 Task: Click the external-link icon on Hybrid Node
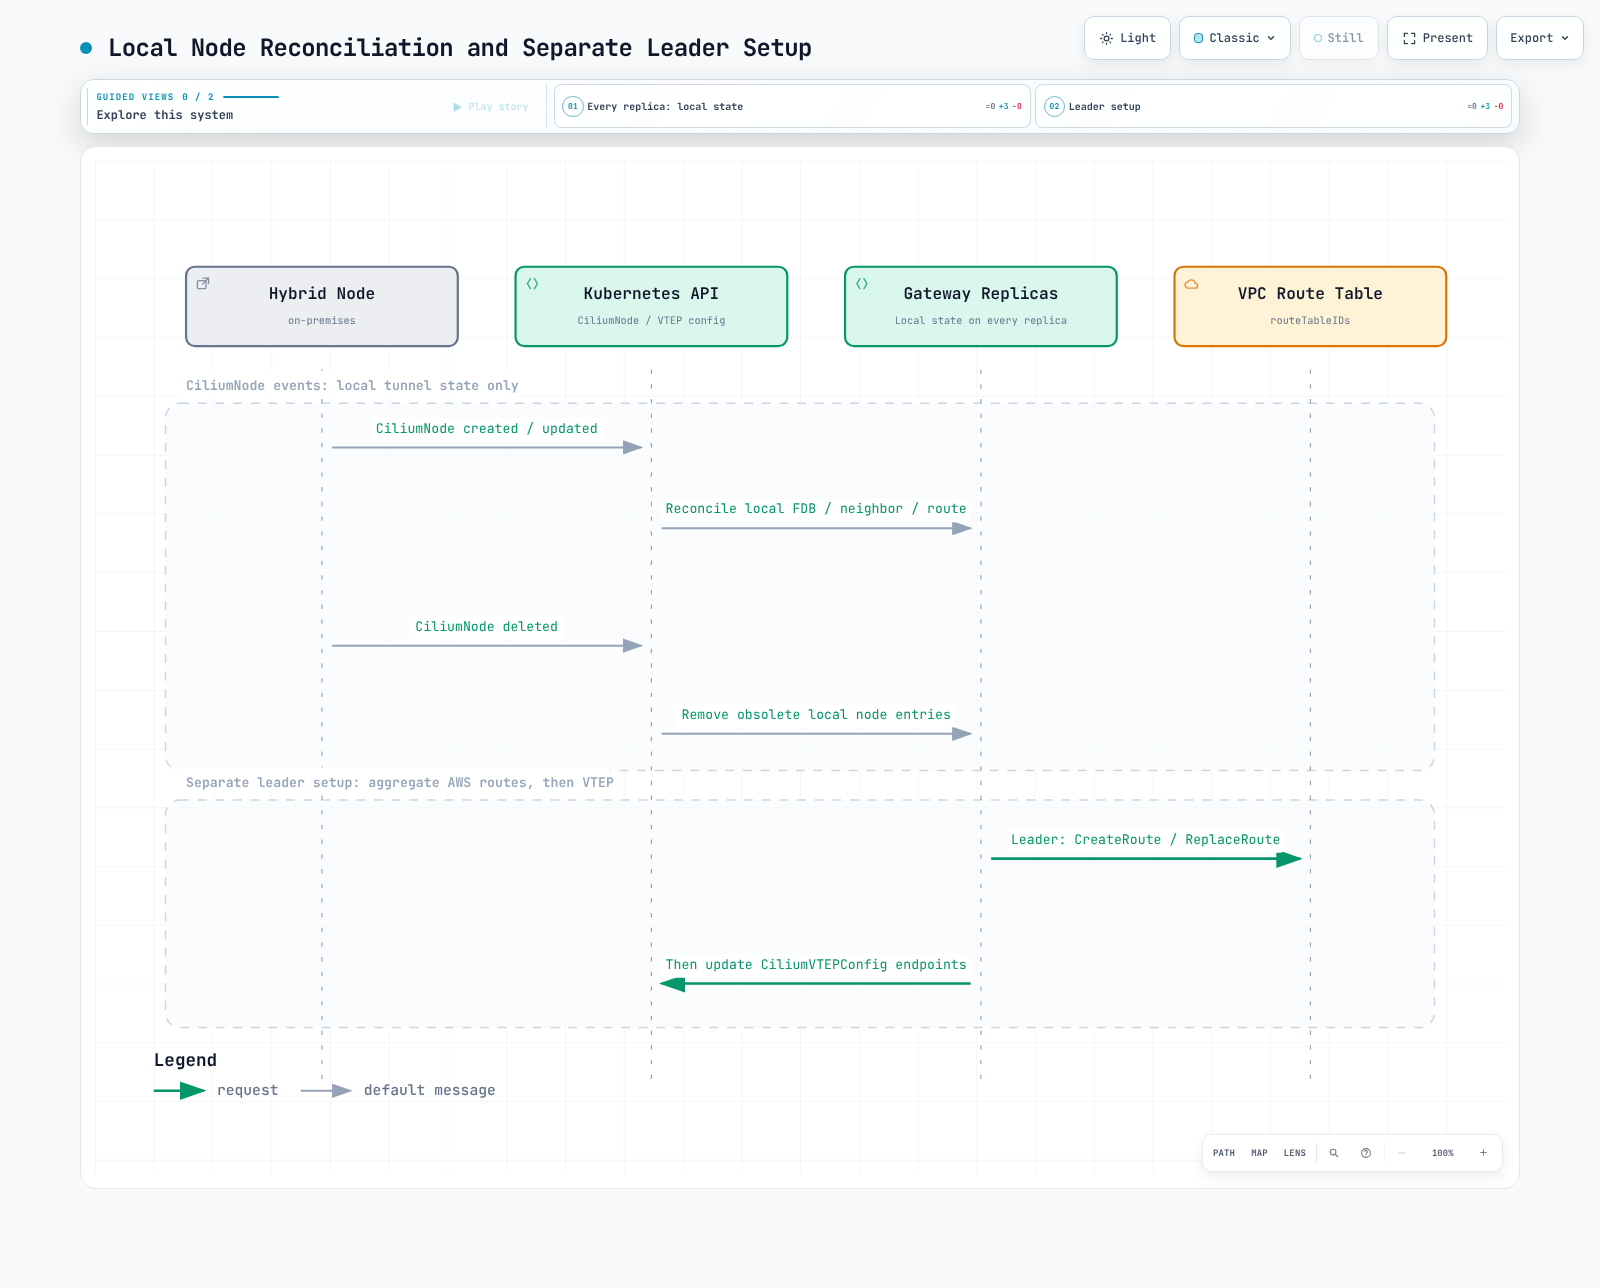[x=203, y=284]
